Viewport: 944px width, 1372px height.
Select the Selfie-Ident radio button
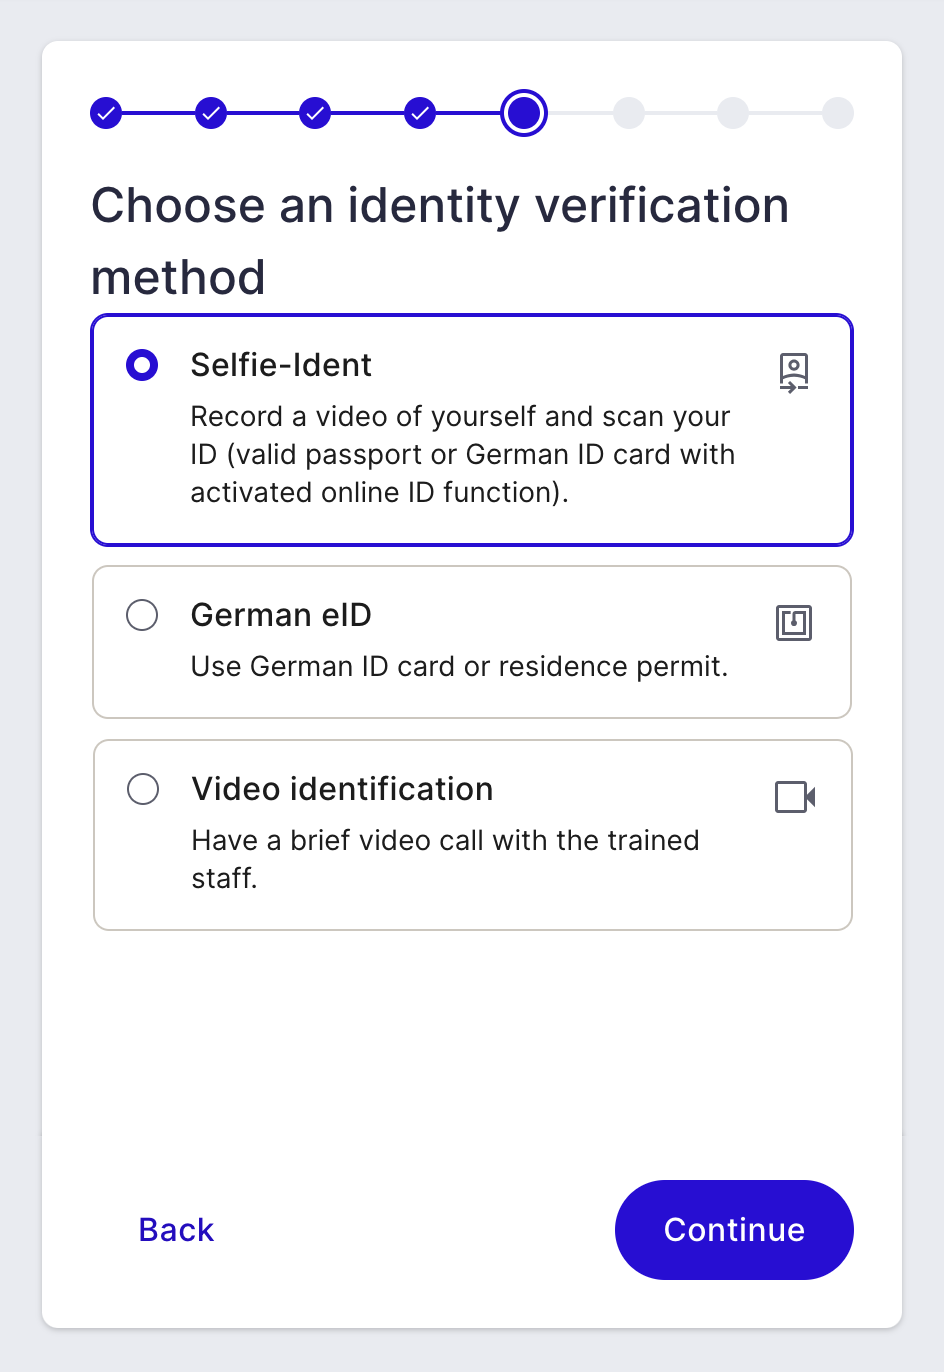pos(142,365)
